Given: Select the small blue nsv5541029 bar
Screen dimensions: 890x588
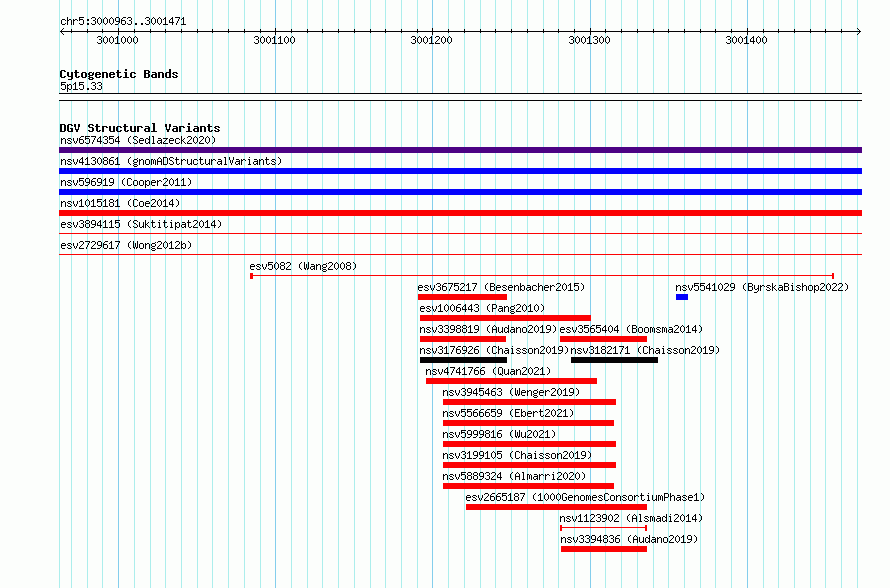Looking at the screenshot, I should tap(682, 297).
